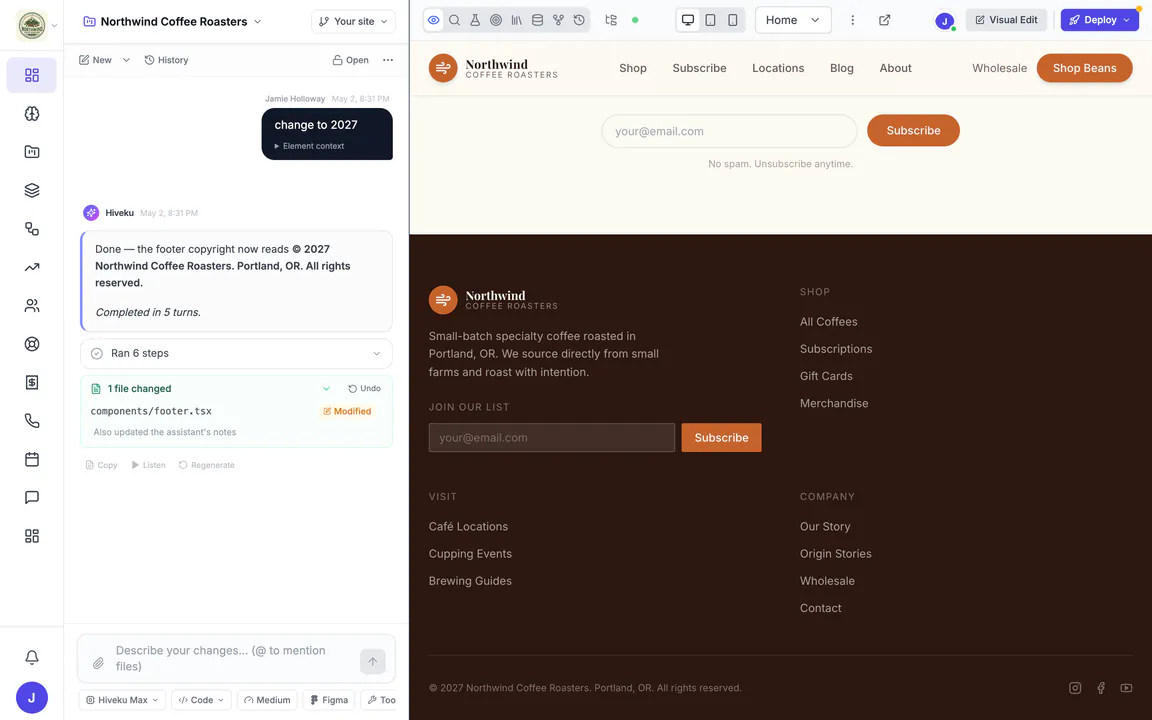Collapse the 1 file changed section
Screen dimensions: 1152x720
click(x=326, y=389)
